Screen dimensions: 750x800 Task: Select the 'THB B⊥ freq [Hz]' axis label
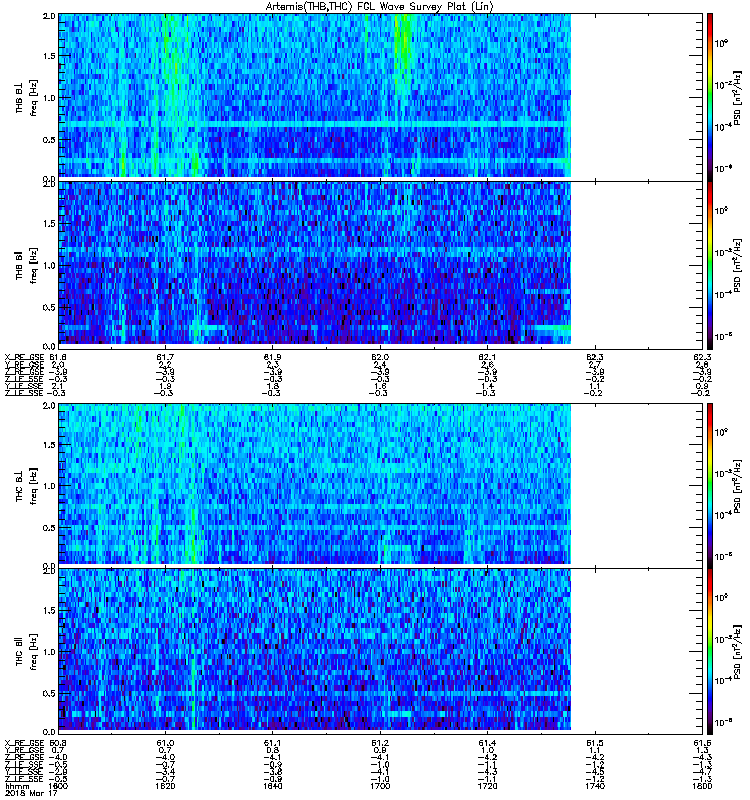coord(27,97)
